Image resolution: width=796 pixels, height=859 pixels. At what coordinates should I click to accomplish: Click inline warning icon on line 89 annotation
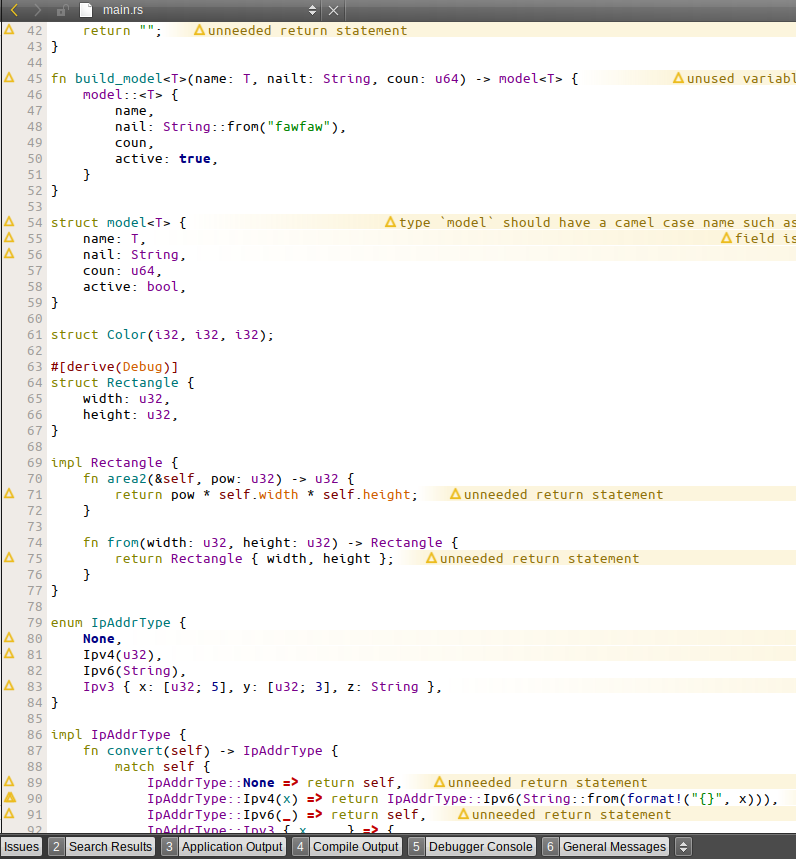click(439, 782)
